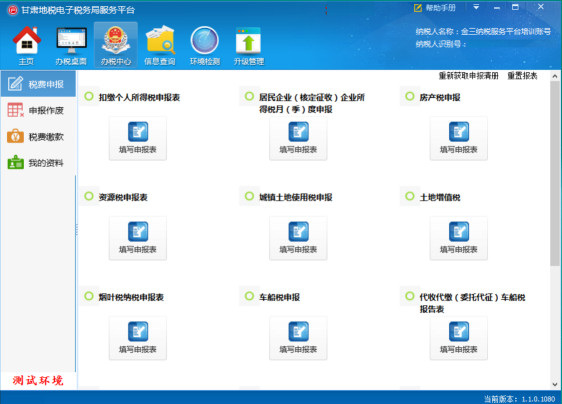Fill in form for 烟叶税纳税申报表
This screenshot has height=404, width=562.
pos(138,338)
